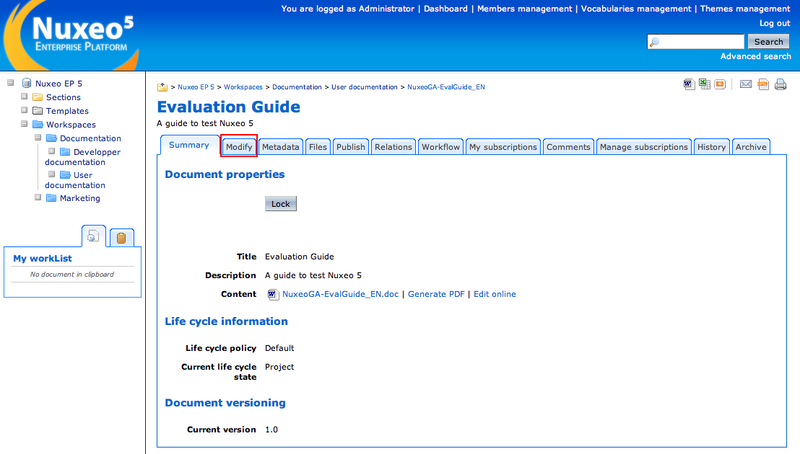
Task: Navigate to Workspaces in breadcrumb
Action: click(243, 87)
